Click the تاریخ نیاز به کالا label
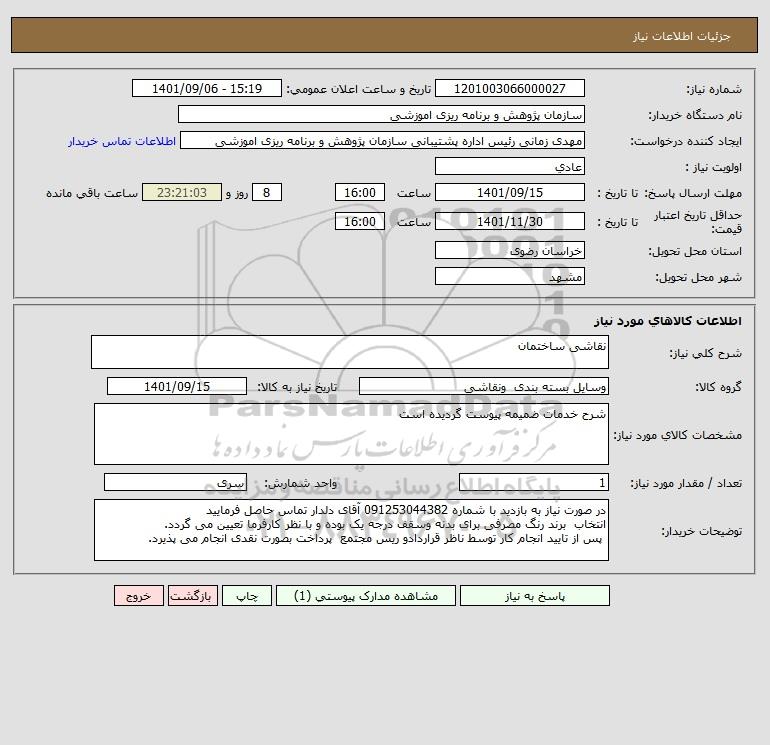Screen dimensions: 770x745 [x=298, y=387]
